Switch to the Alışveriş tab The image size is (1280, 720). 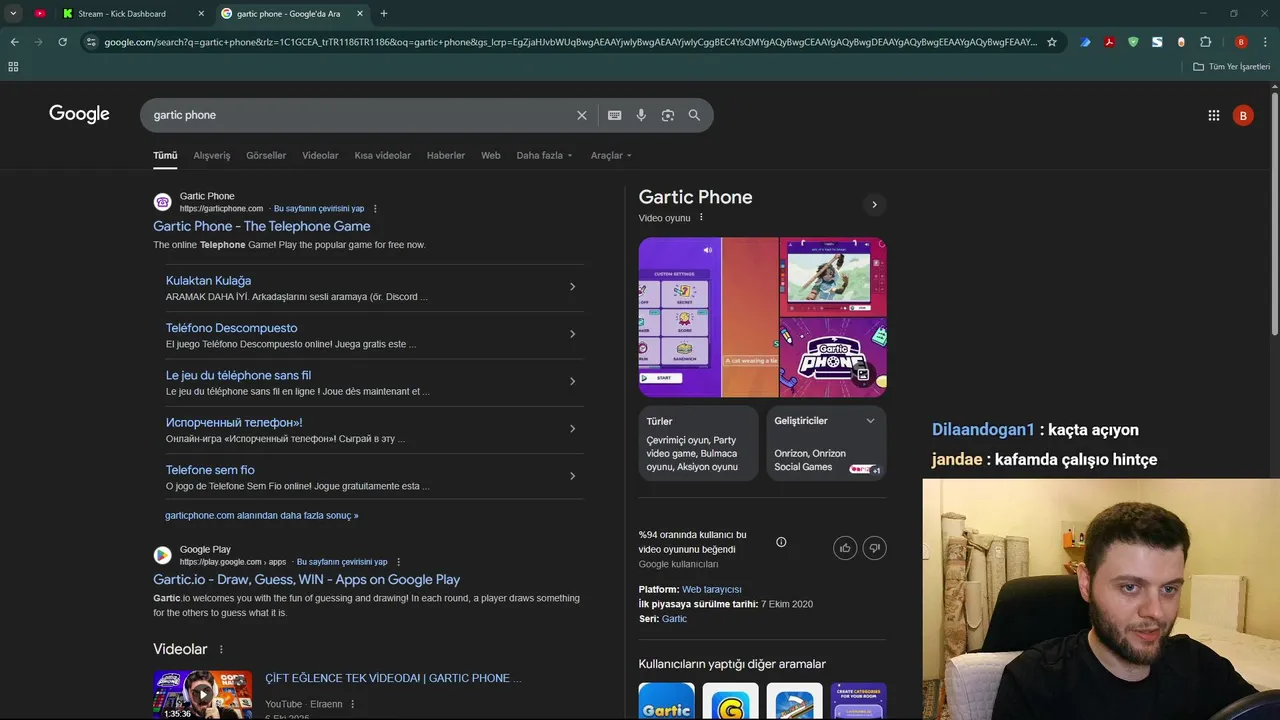point(212,155)
